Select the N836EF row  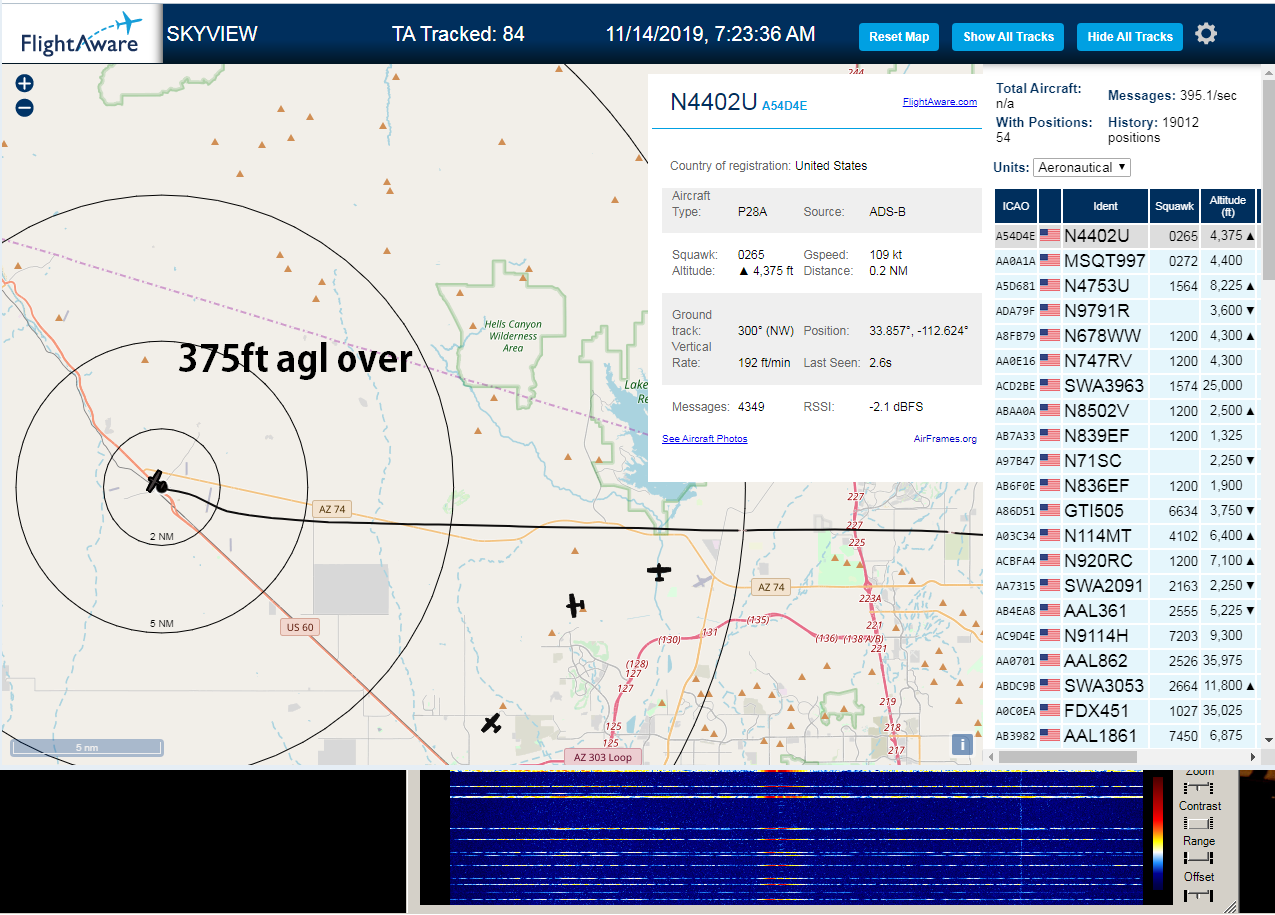(x=1126, y=486)
